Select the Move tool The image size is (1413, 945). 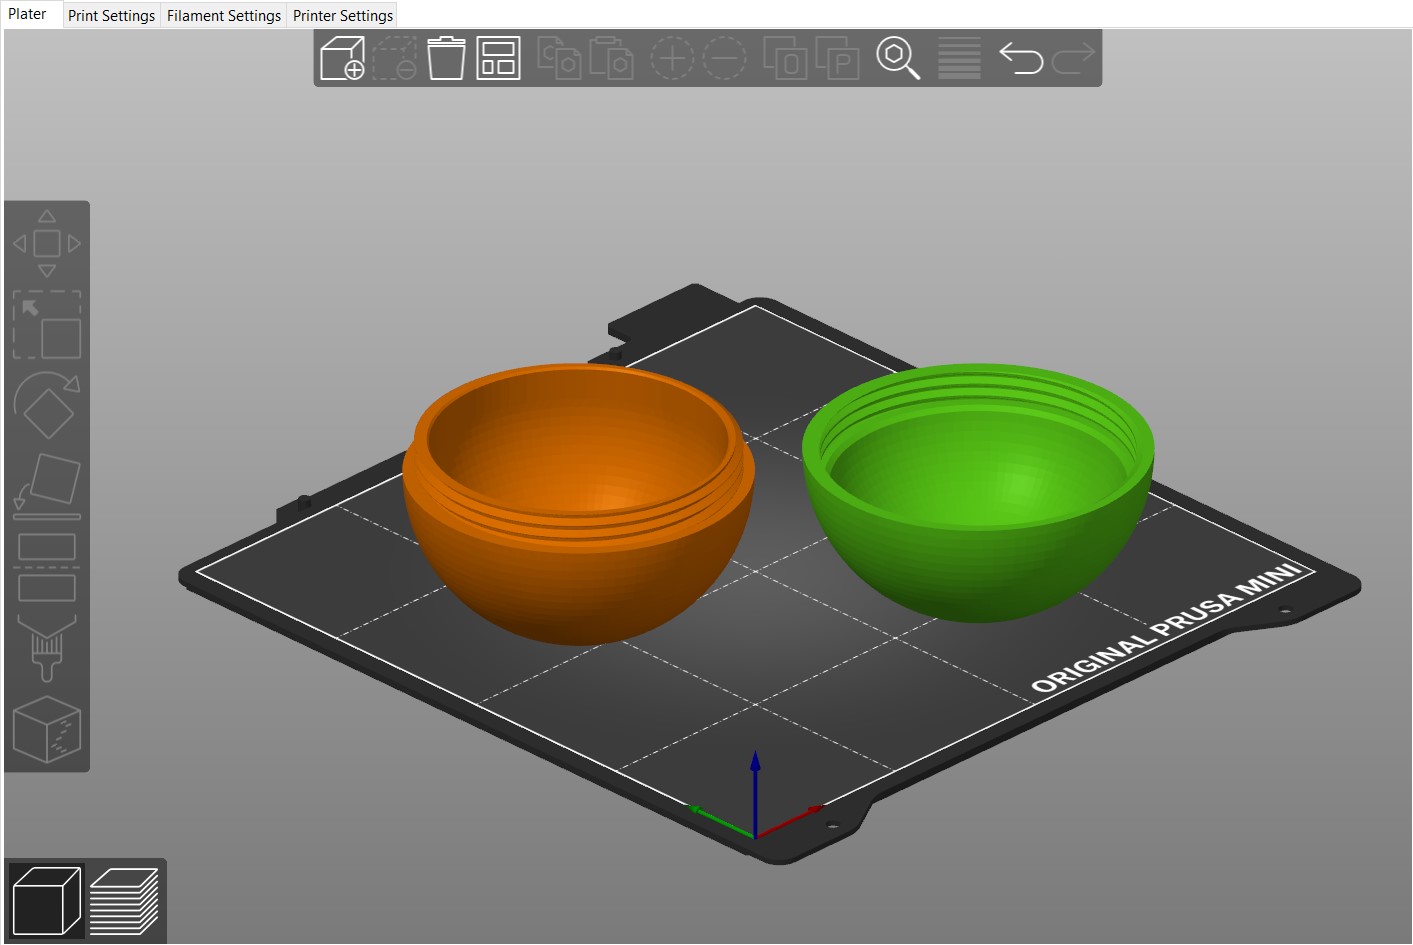[46, 240]
